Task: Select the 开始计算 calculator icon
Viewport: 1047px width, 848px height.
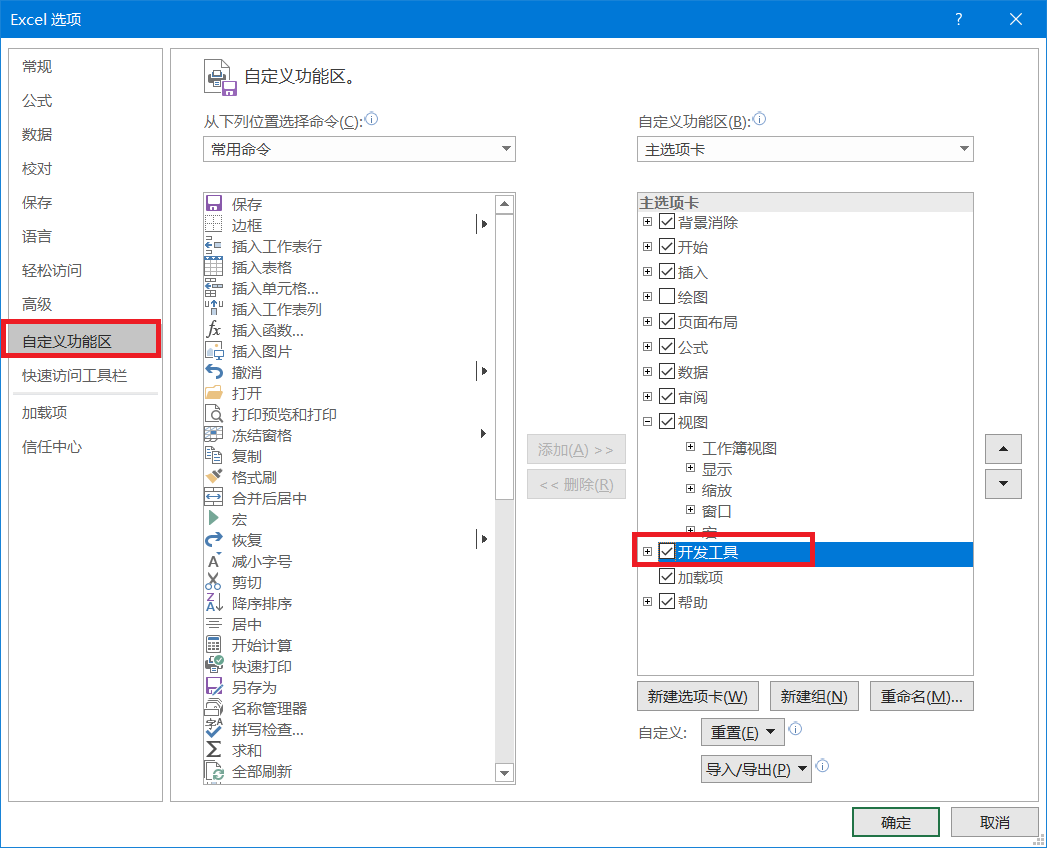Action: click(x=214, y=645)
